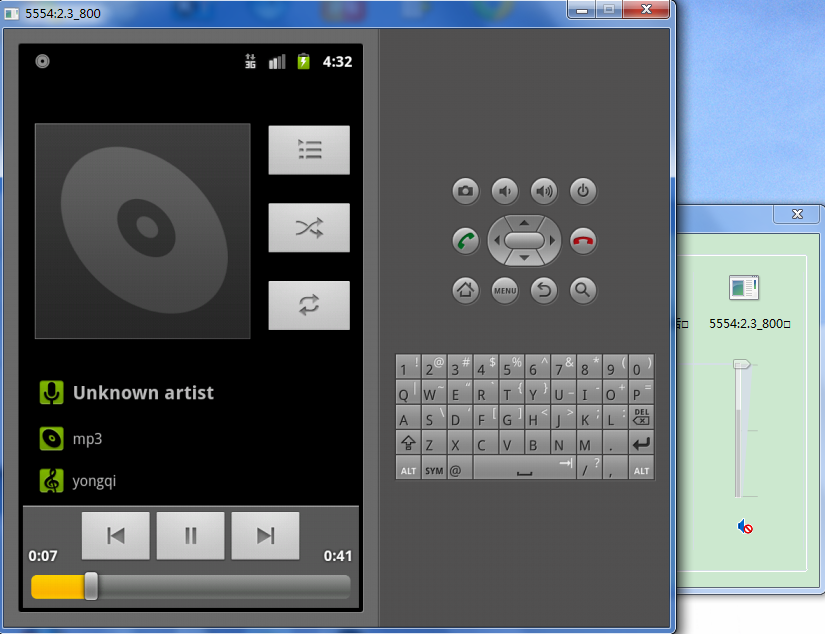Pause the playing song

coord(190,536)
